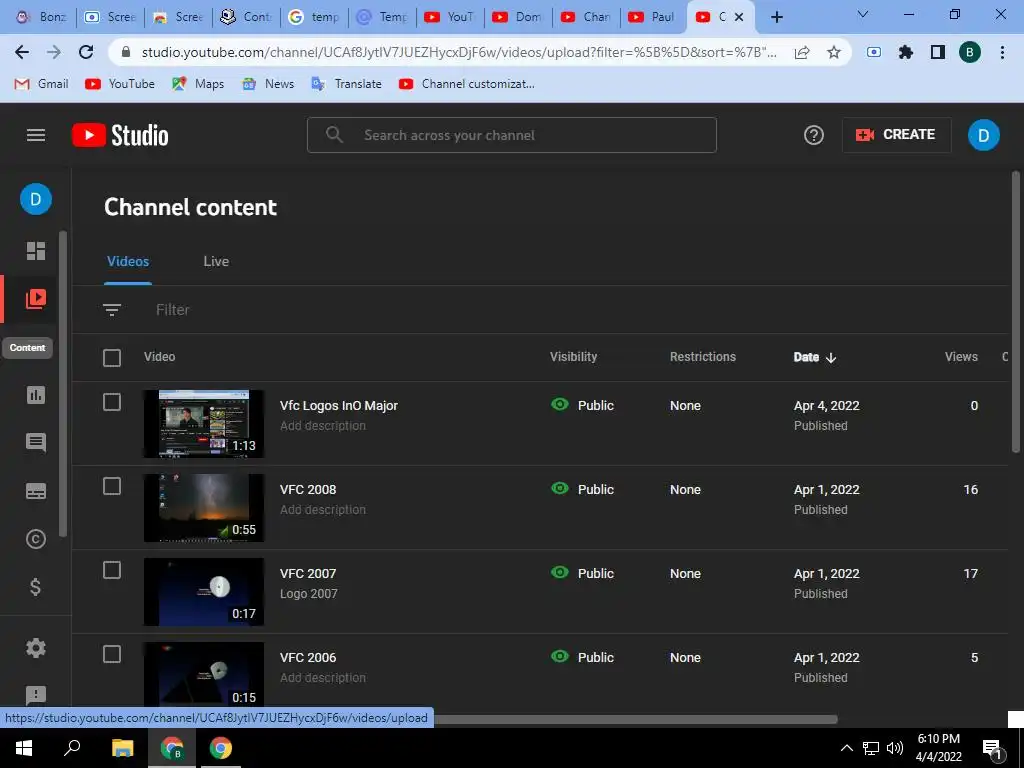Click Logo 2007 description text
The width and height of the screenshot is (1024, 768).
point(309,594)
